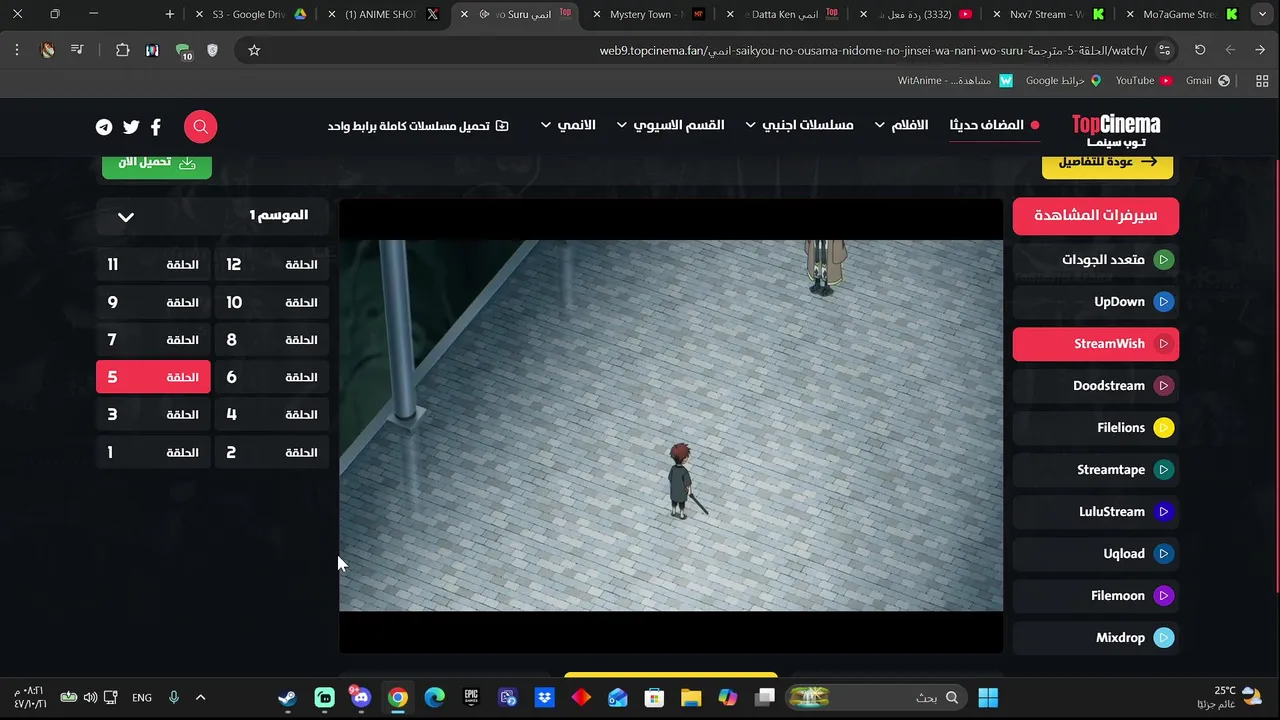This screenshot has height=720, width=1280.
Task: Open Epic Games Launcher from taskbar
Action: [471, 698]
